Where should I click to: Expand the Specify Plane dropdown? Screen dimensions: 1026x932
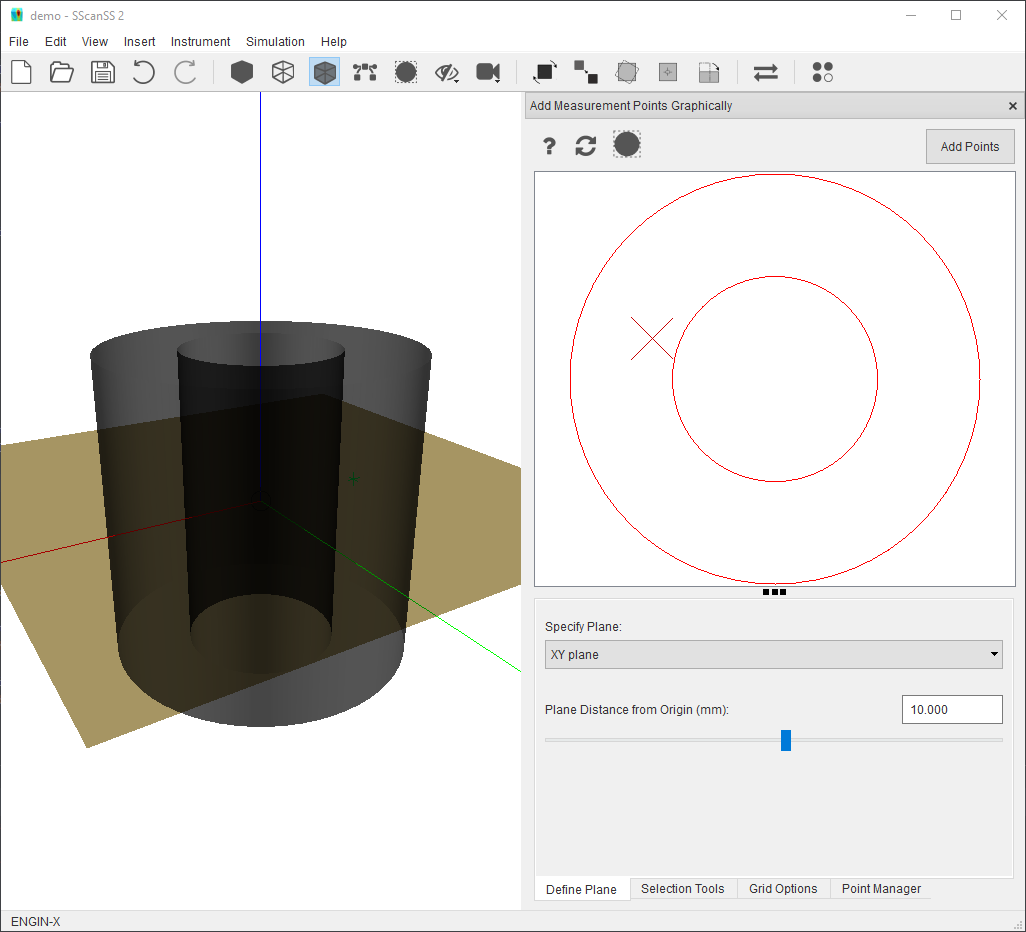(773, 655)
